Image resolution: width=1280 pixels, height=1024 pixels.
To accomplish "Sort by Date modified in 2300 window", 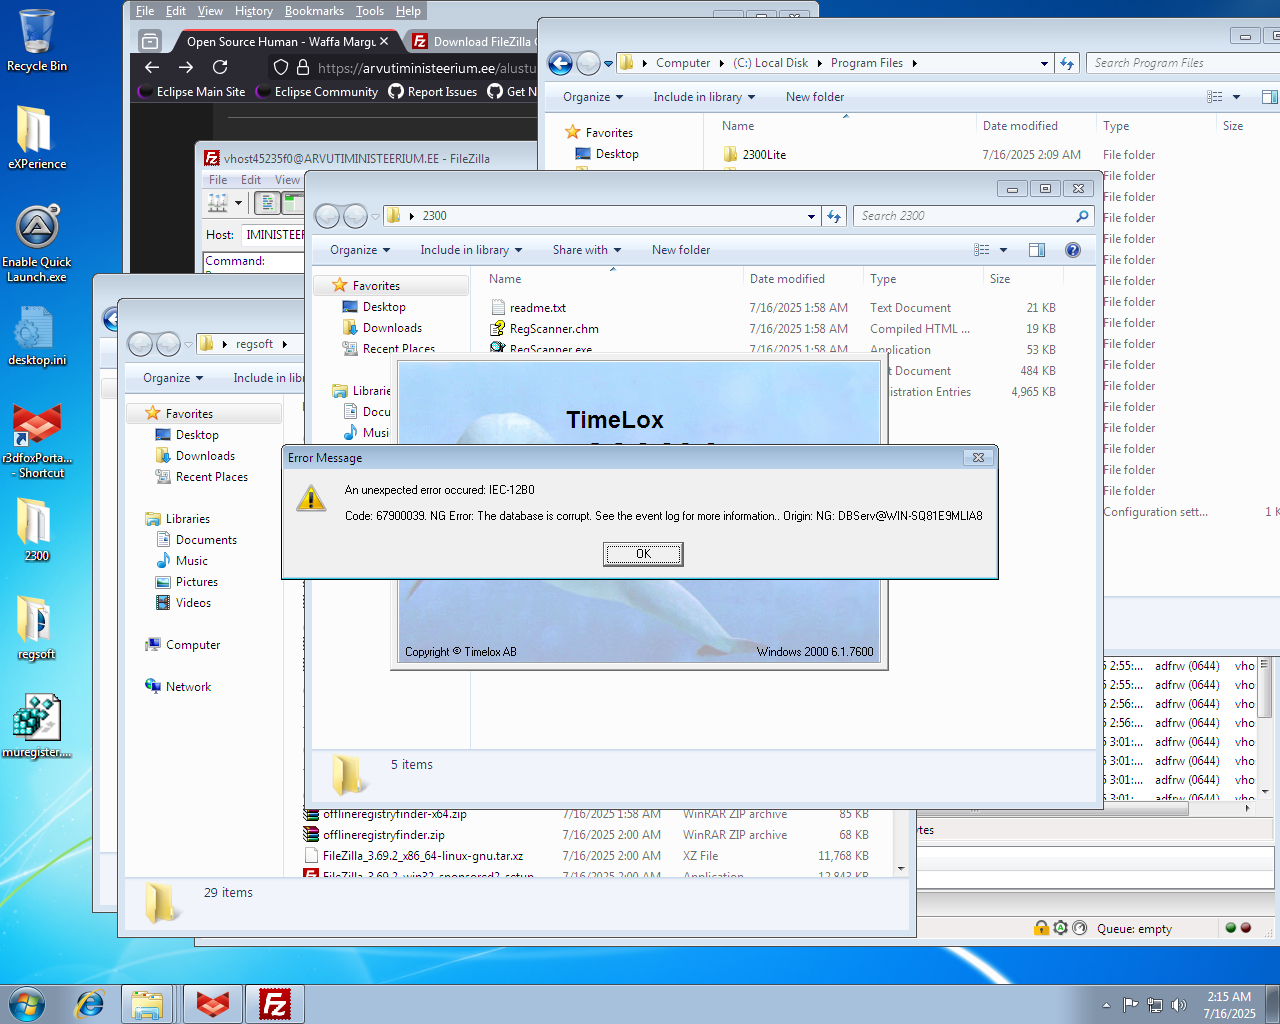I will coord(787,278).
